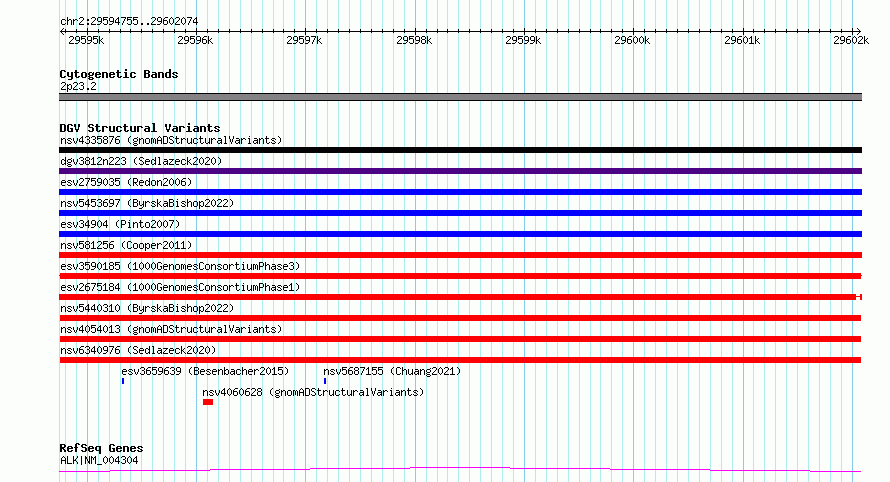Select the black nsv4335876 variant bar
This screenshot has width=890, height=482.
tap(460, 150)
